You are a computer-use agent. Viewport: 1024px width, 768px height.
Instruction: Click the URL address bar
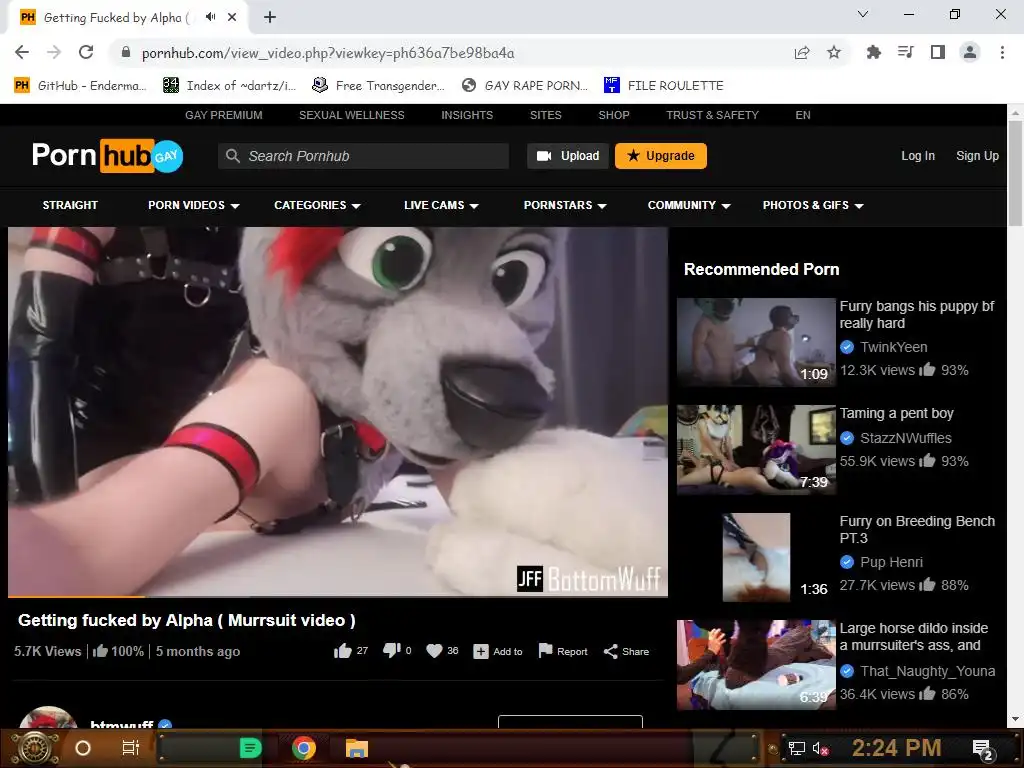pyautogui.click(x=451, y=52)
